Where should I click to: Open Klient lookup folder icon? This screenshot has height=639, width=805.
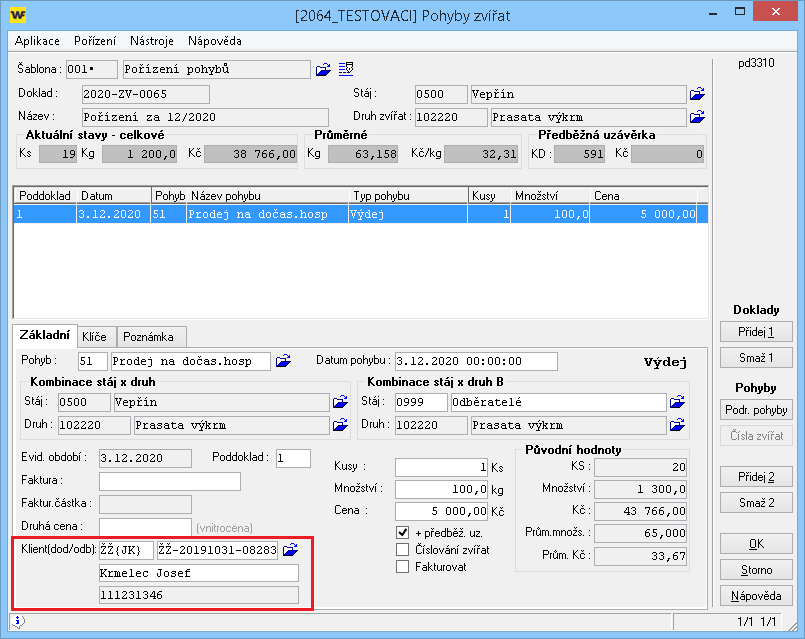[x=291, y=549]
